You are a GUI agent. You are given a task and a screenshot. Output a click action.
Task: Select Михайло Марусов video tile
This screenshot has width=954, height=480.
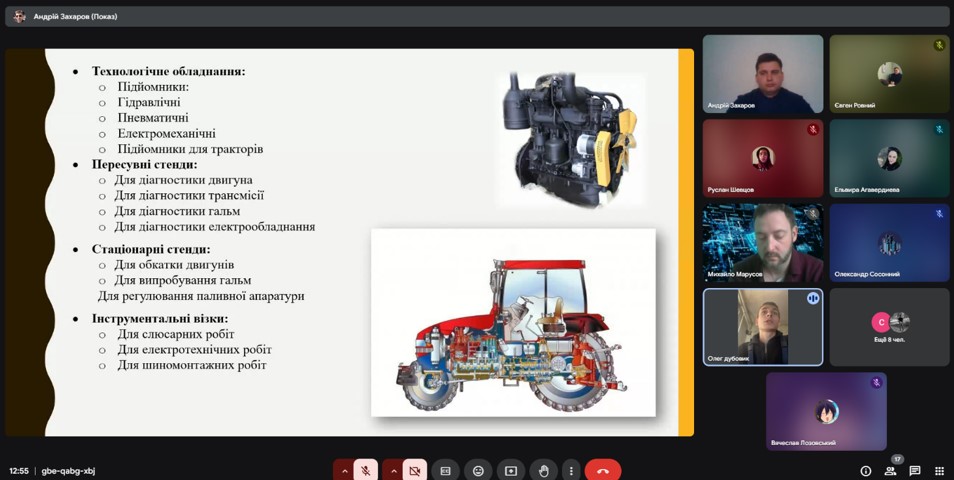pos(763,243)
